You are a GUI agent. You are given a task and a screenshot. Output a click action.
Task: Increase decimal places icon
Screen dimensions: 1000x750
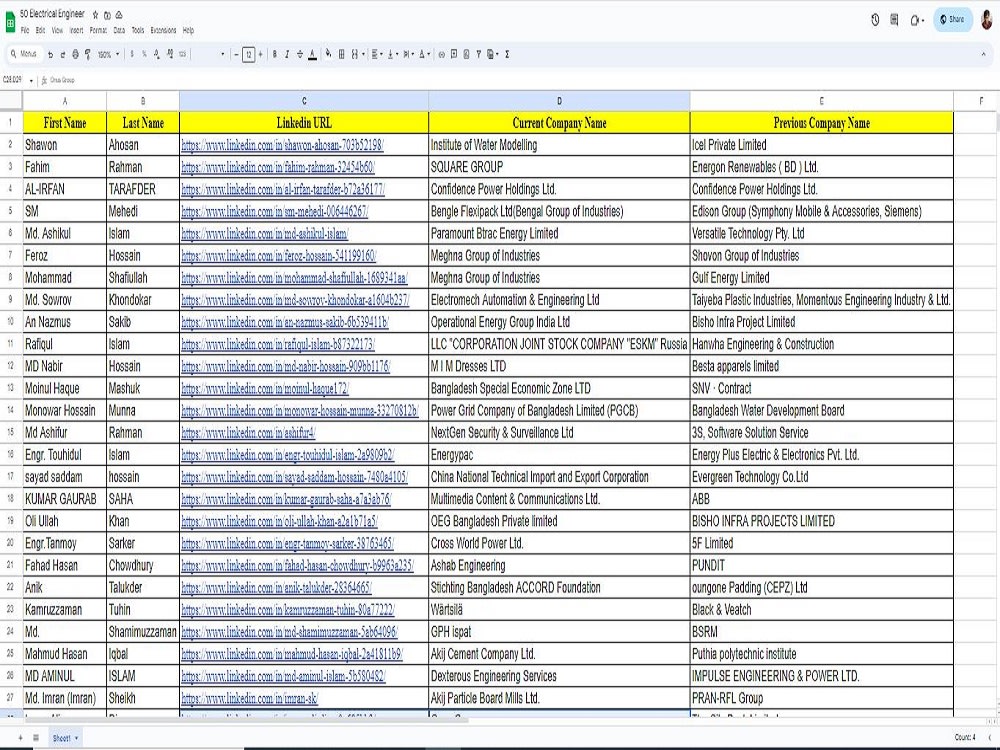pos(170,55)
